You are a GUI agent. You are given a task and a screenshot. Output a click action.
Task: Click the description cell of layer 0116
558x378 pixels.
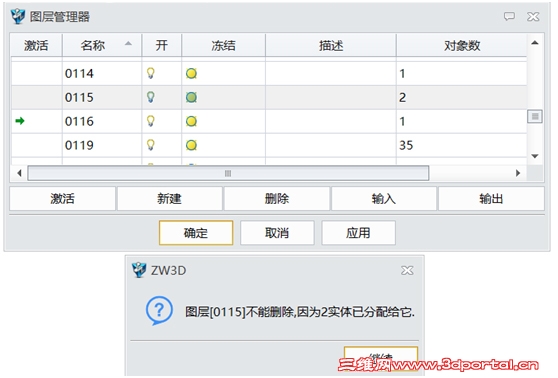coord(331,121)
